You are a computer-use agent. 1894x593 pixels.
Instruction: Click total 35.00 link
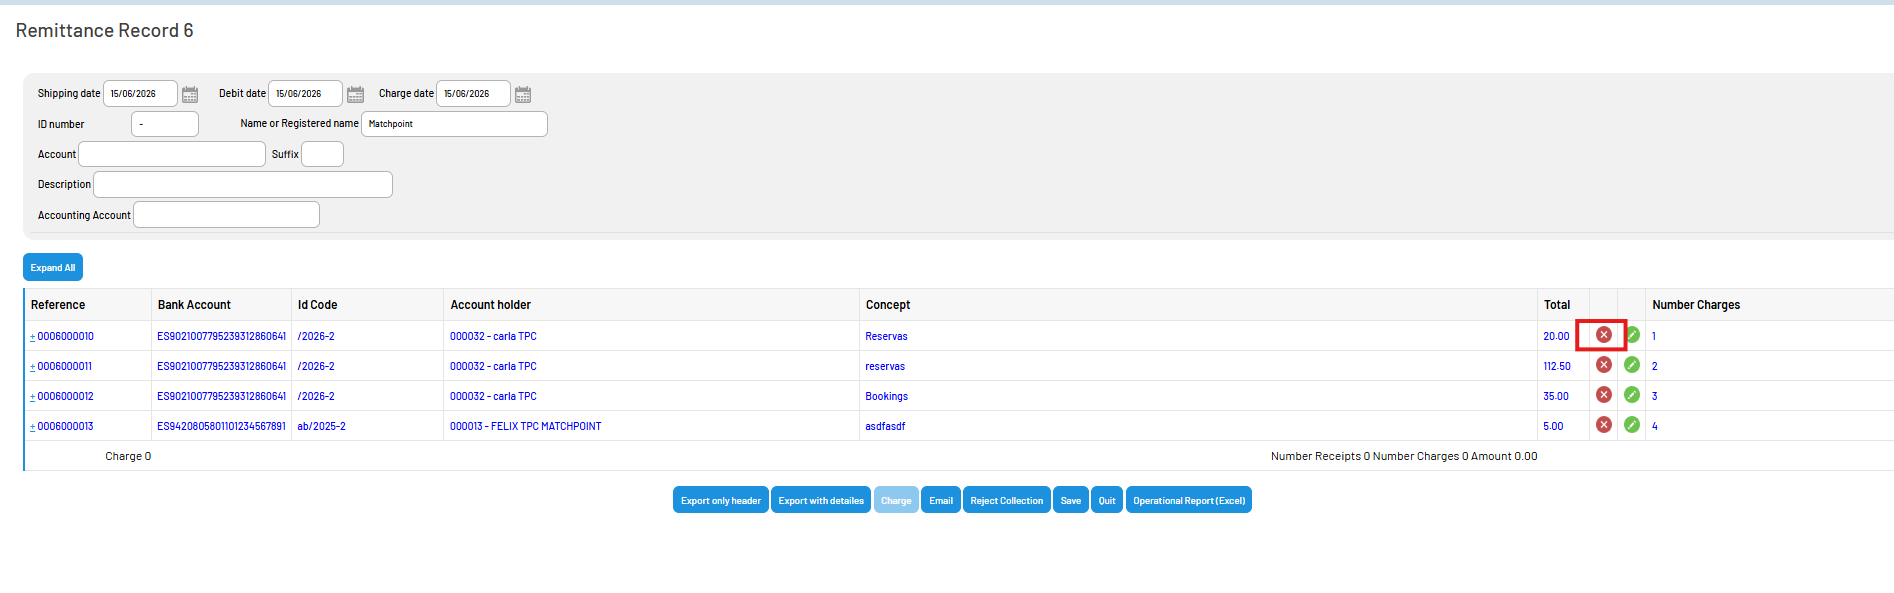pyautogui.click(x=1556, y=396)
